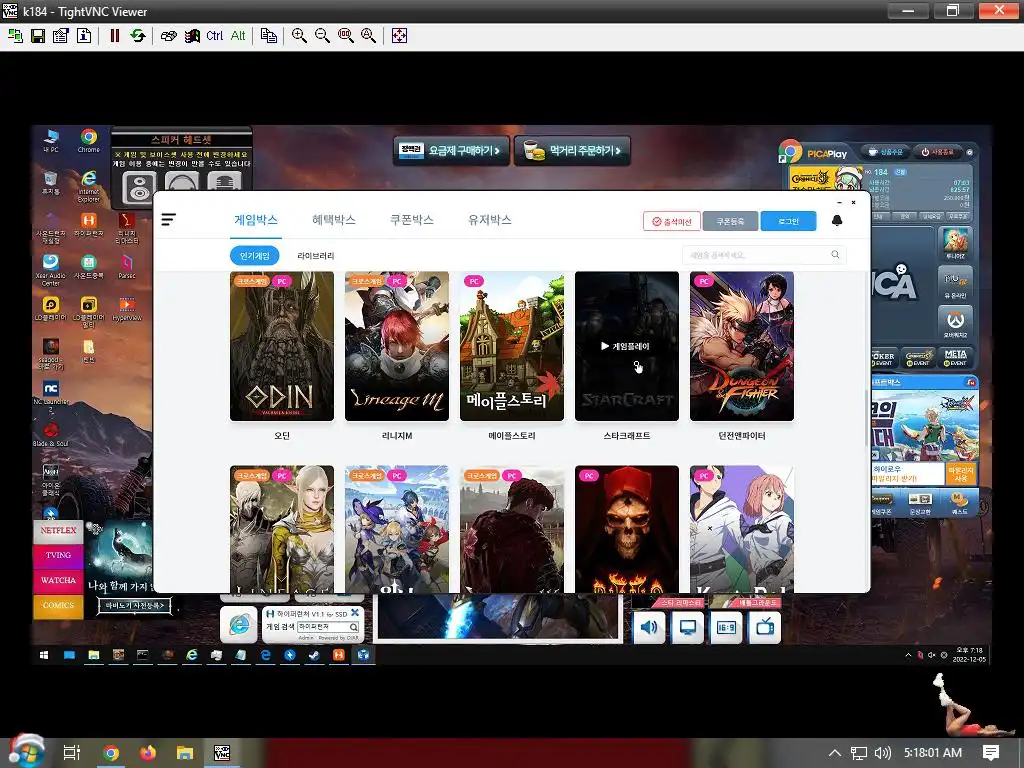1024x768 pixels.
Task: Open the remote Windows Start button
Action: (44, 655)
